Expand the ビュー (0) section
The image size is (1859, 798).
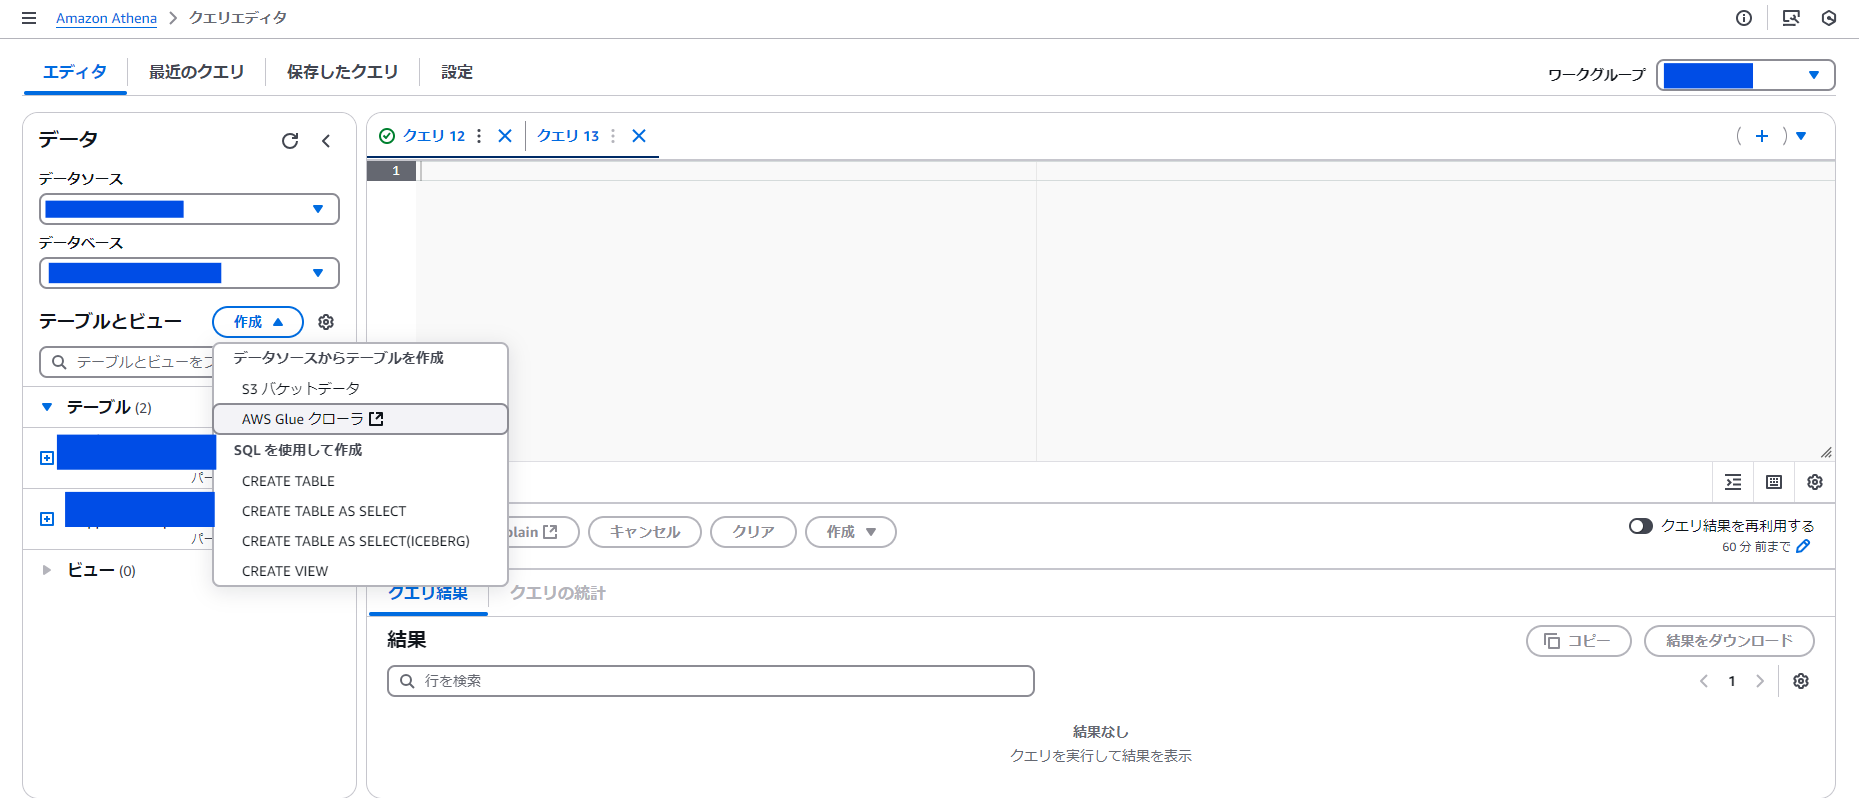[47, 570]
